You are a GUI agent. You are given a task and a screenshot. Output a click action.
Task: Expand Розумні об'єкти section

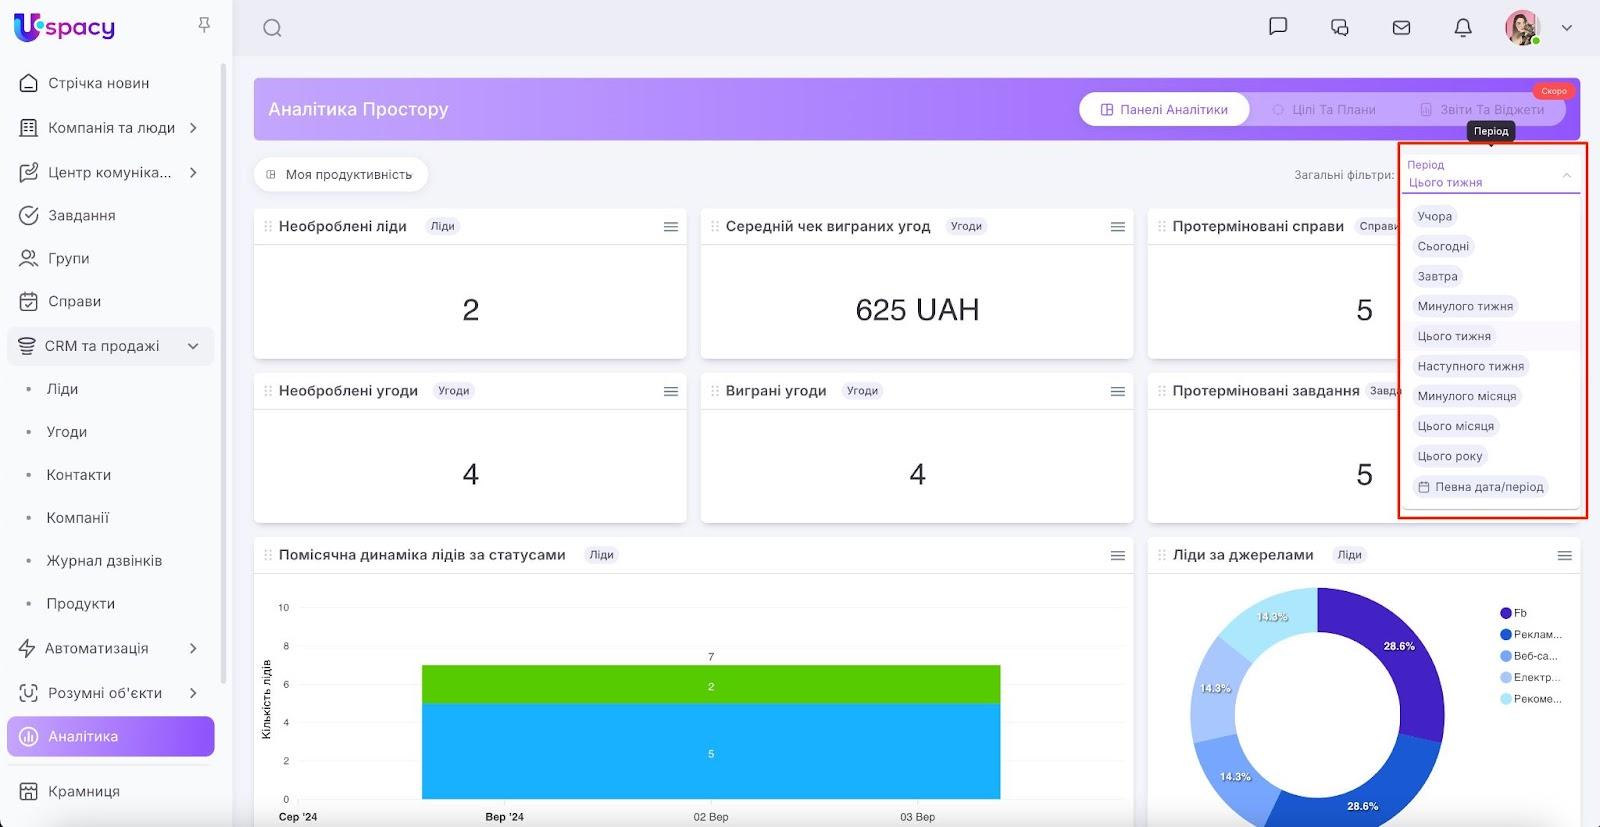pos(193,693)
